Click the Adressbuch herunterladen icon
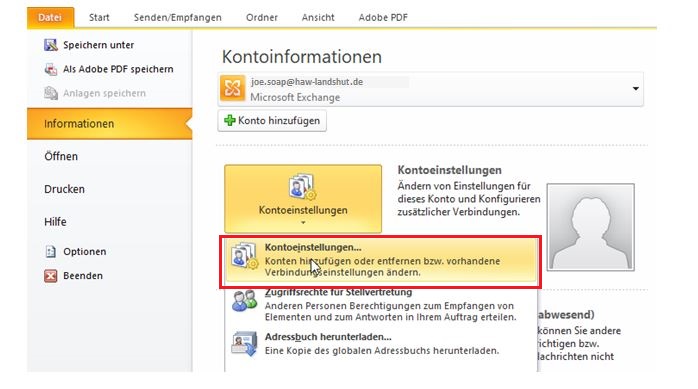 click(x=244, y=344)
